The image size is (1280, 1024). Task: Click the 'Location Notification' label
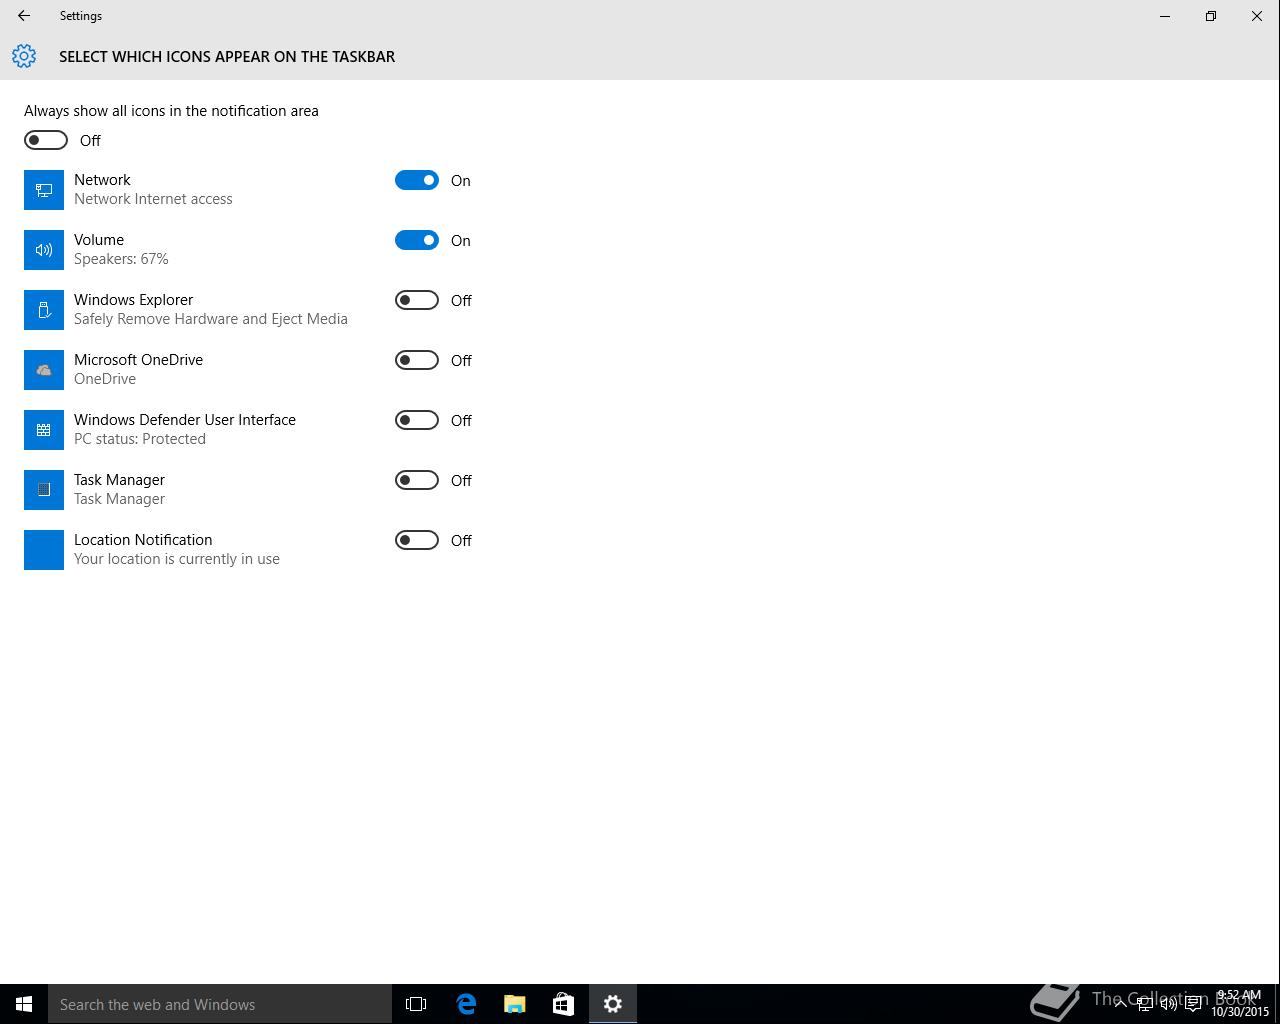point(143,540)
